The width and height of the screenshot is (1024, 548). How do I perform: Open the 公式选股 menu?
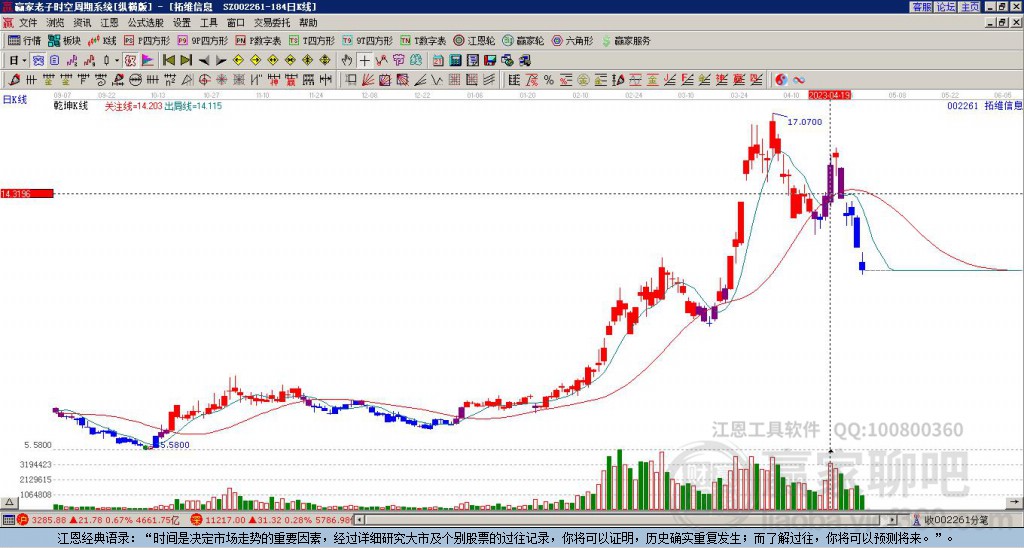pyautogui.click(x=146, y=23)
